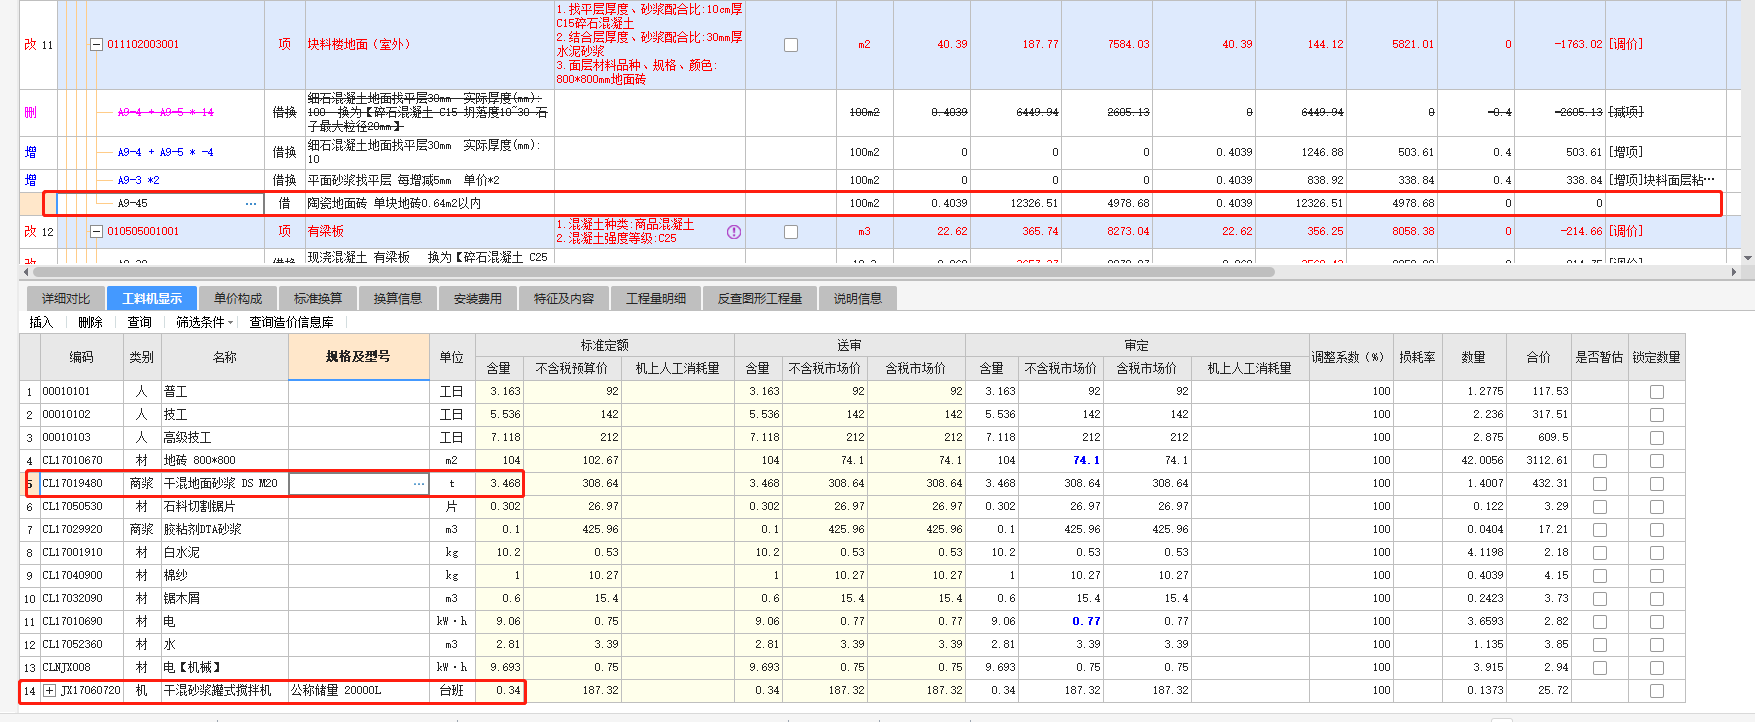Image resolution: width=1755 pixels, height=722 pixels.
Task: Click 损耗率 column header
Action: (1418, 357)
